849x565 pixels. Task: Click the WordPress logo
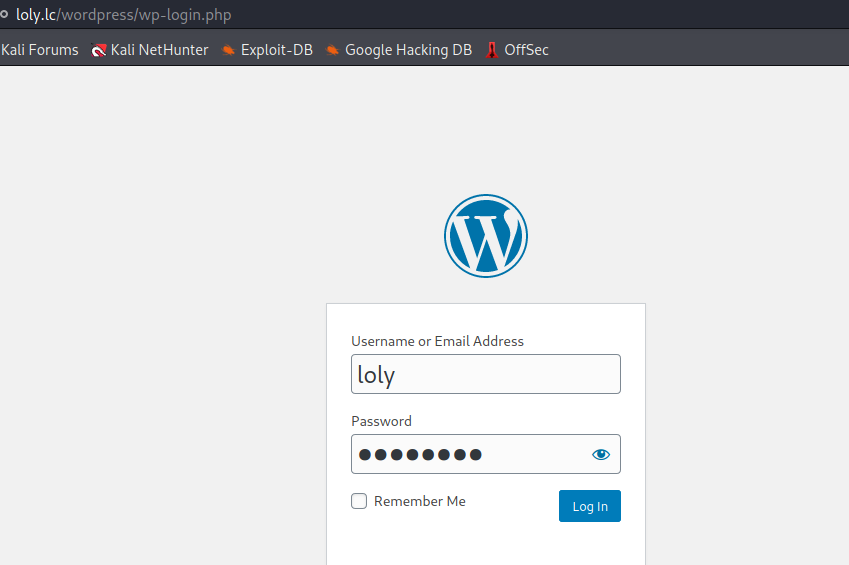486,236
